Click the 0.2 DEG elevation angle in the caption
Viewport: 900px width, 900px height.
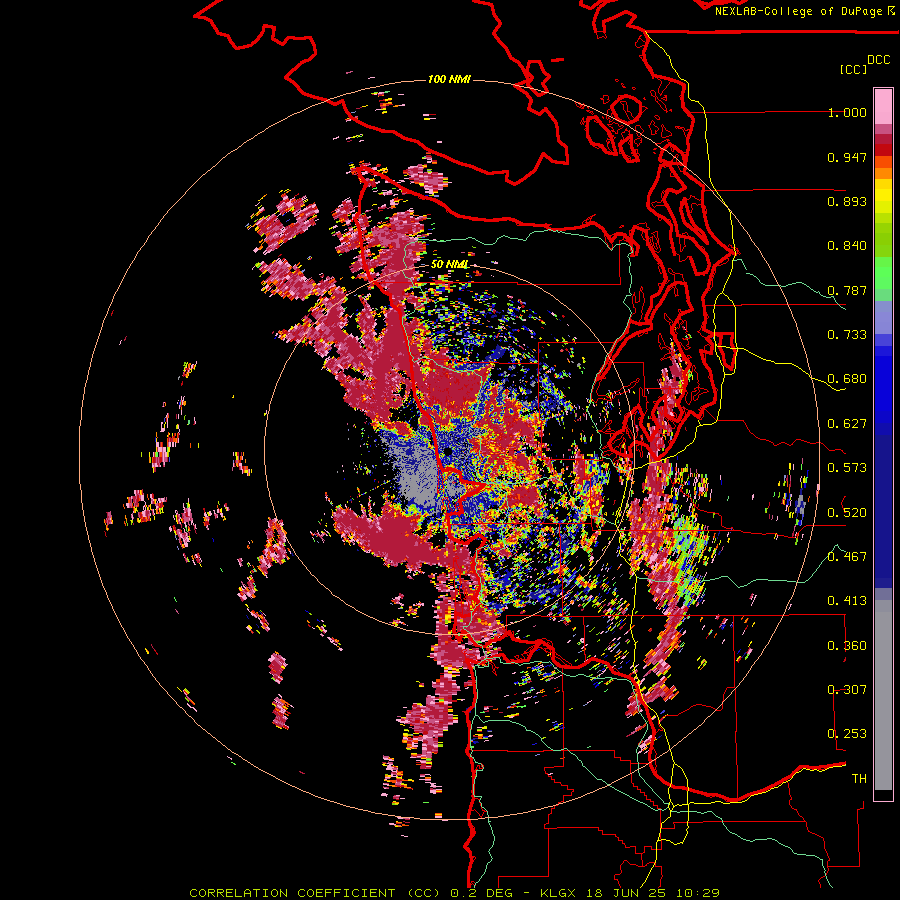coord(482,893)
